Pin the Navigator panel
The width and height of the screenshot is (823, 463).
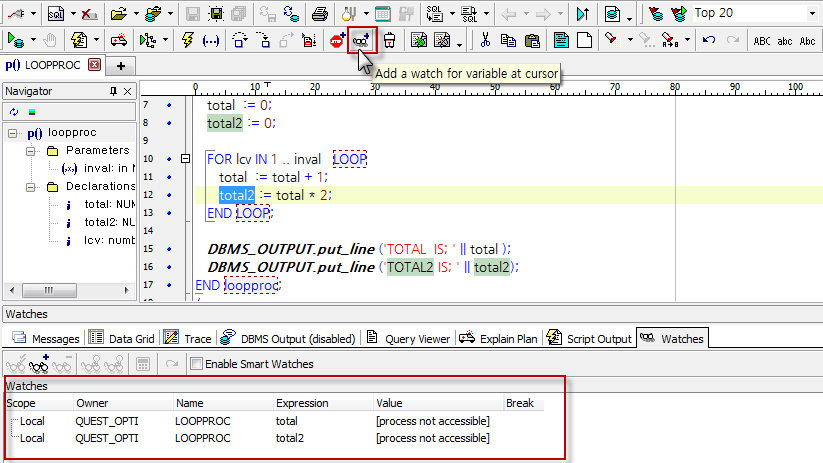113,91
